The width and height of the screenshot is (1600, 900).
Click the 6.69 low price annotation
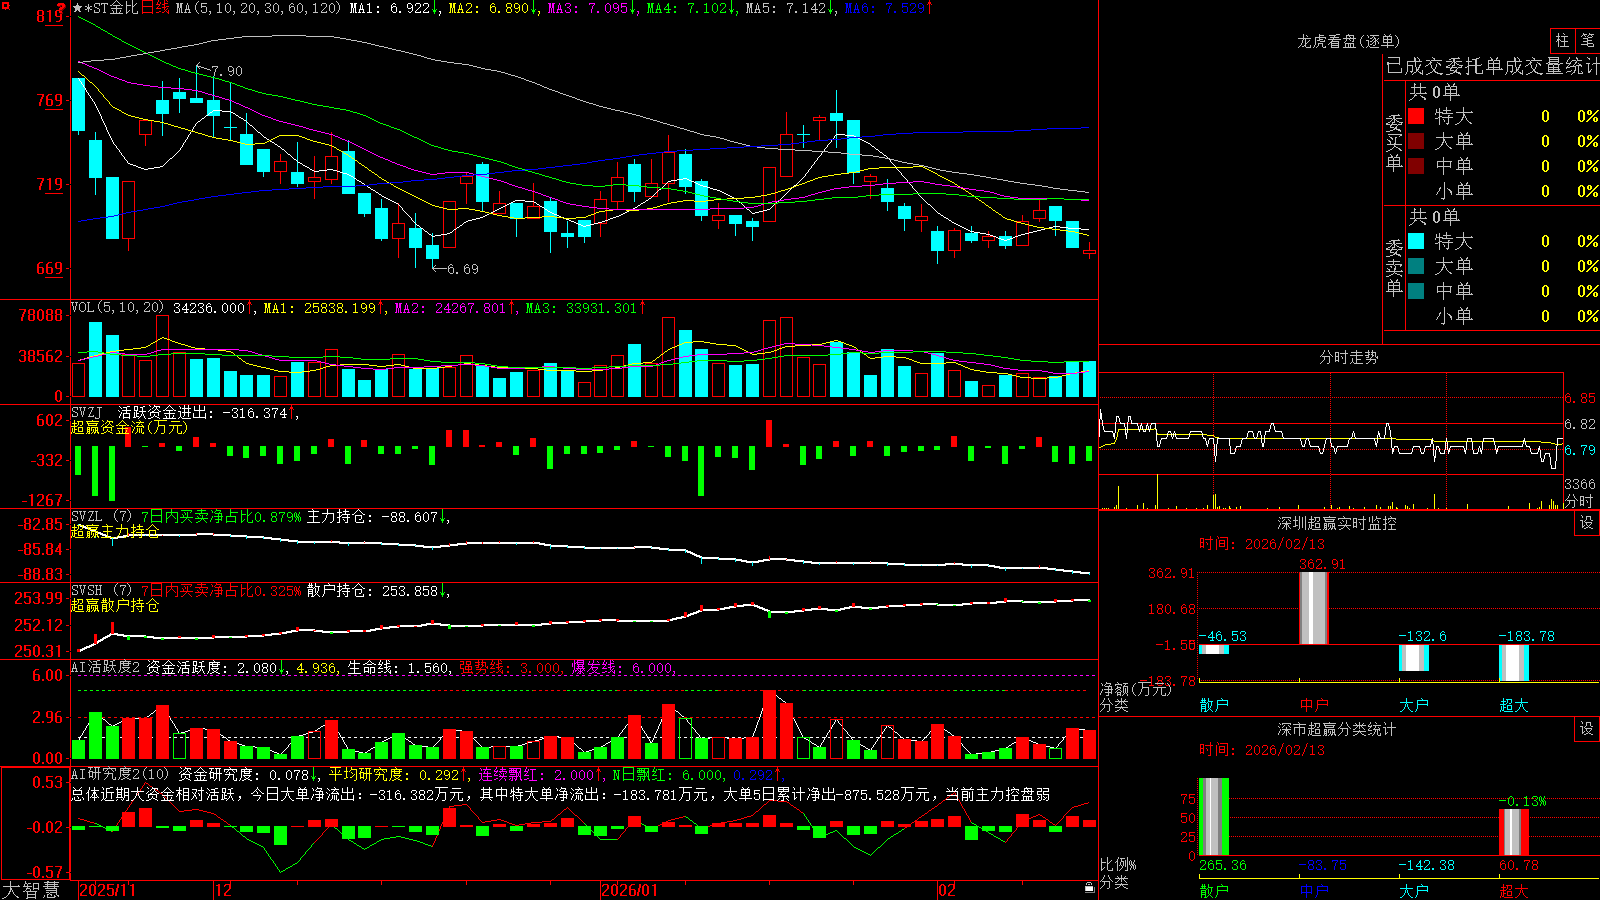click(462, 269)
